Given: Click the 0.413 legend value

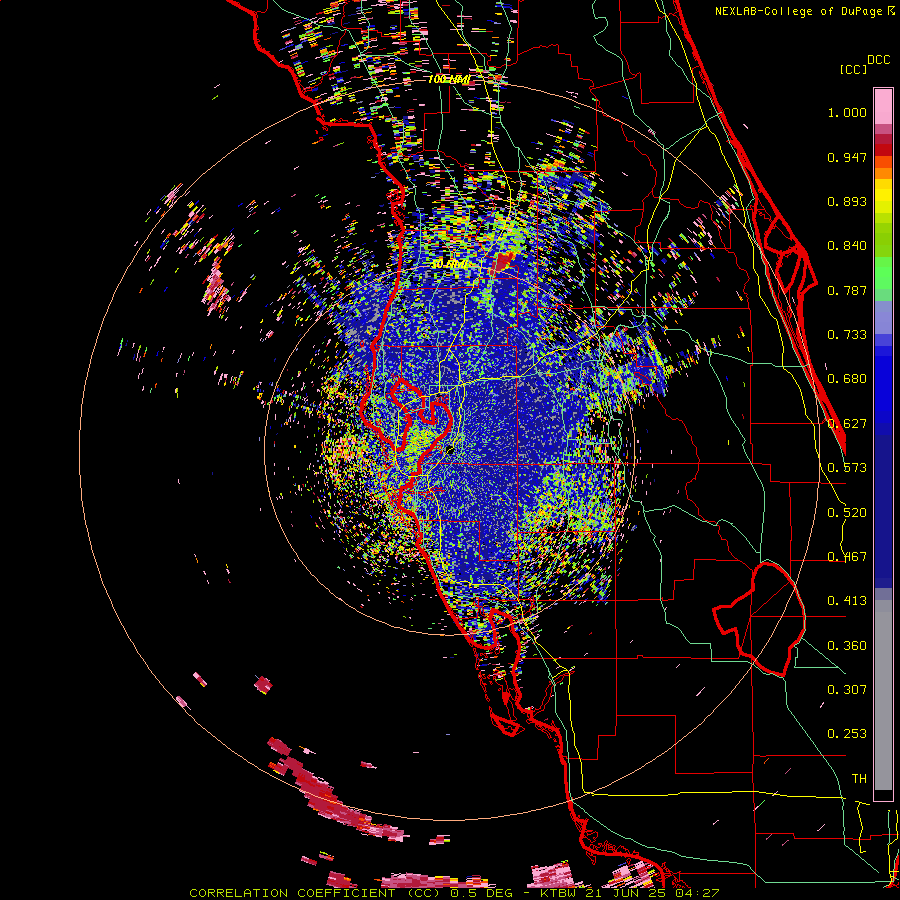Looking at the screenshot, I should pyautogui.click(x=847, y=601).
